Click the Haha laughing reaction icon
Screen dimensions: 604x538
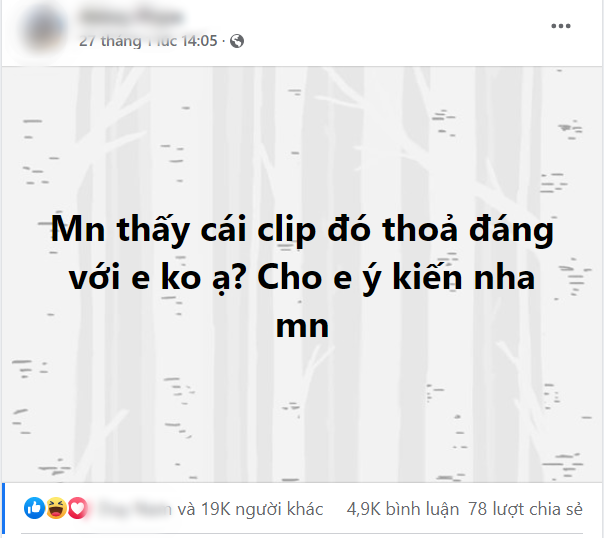point(56,508)
